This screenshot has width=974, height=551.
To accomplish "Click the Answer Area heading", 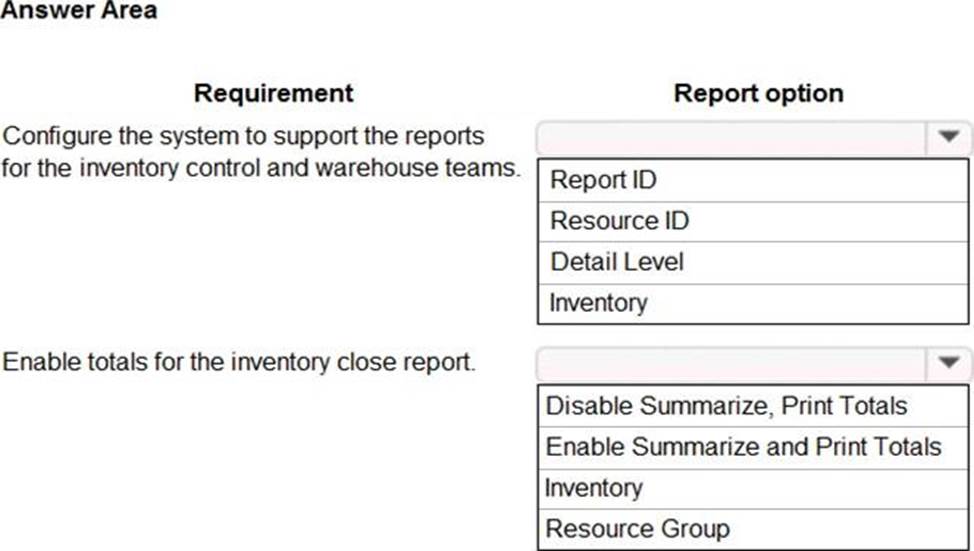I will click(x=79, y=11).
